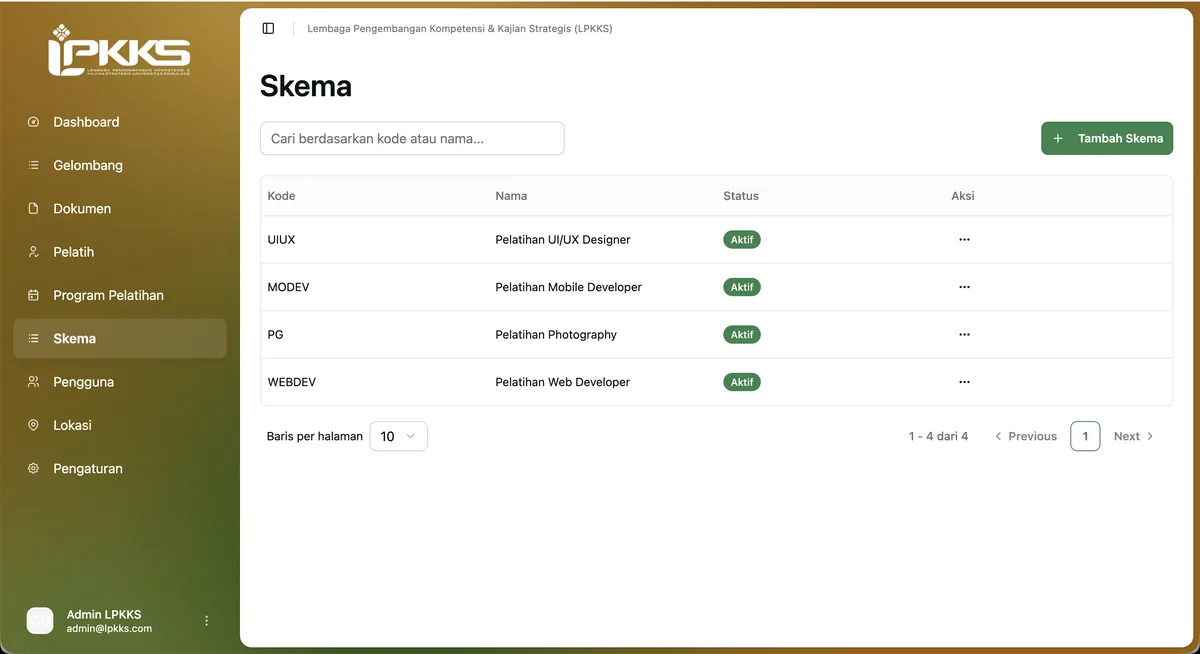Open Pengaturan settings page
Screen dimensions: 1200x654
point(120,469)
